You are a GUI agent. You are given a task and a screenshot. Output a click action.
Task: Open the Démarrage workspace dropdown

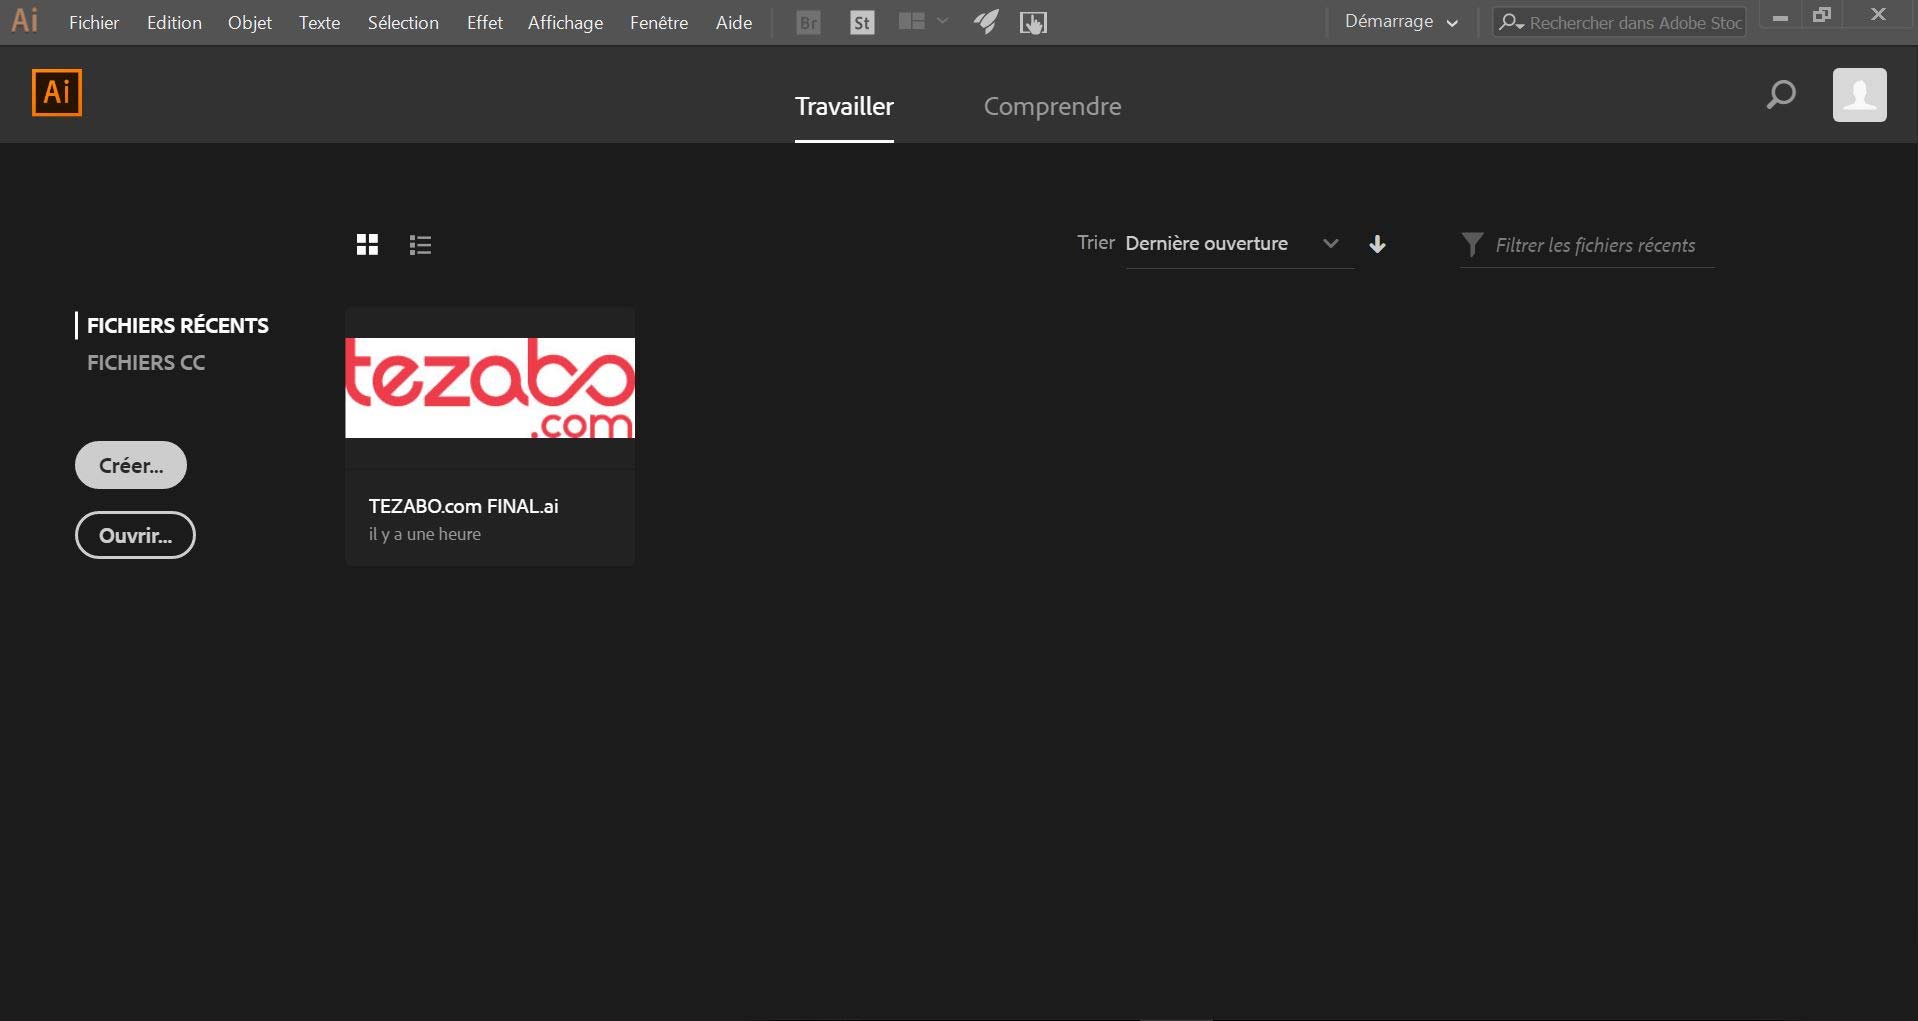coord(1400,22)
